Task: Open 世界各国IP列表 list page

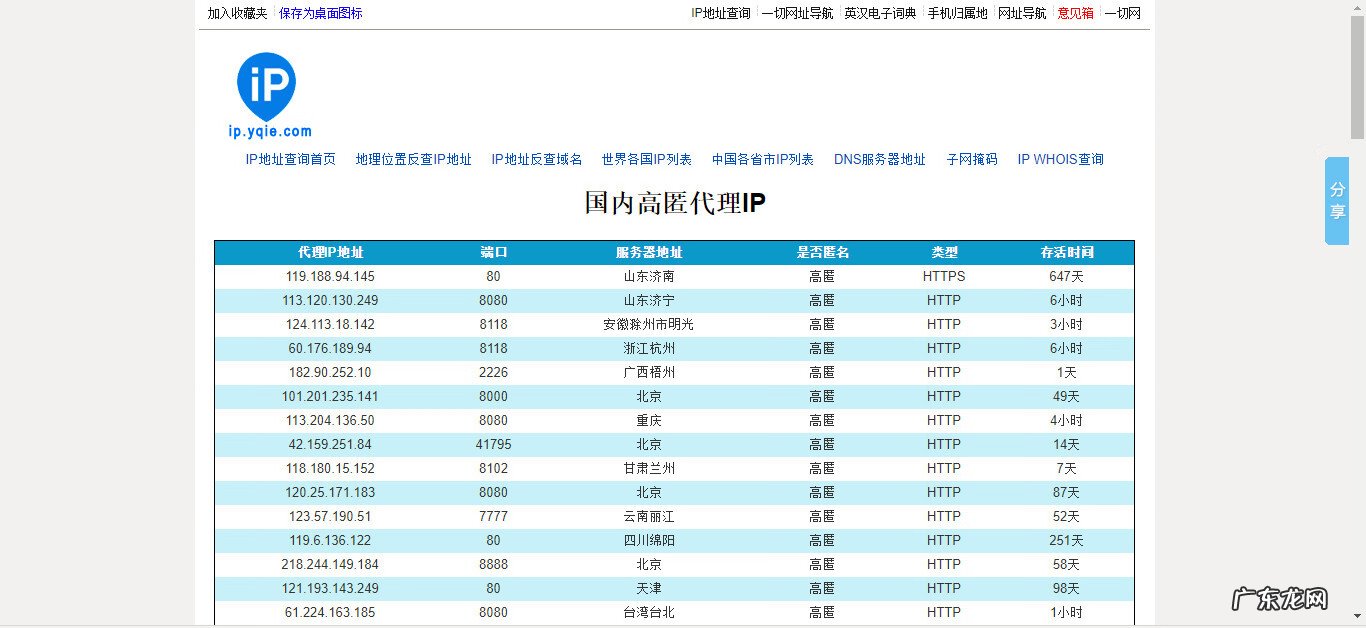Action: click(x=648, y=159)
